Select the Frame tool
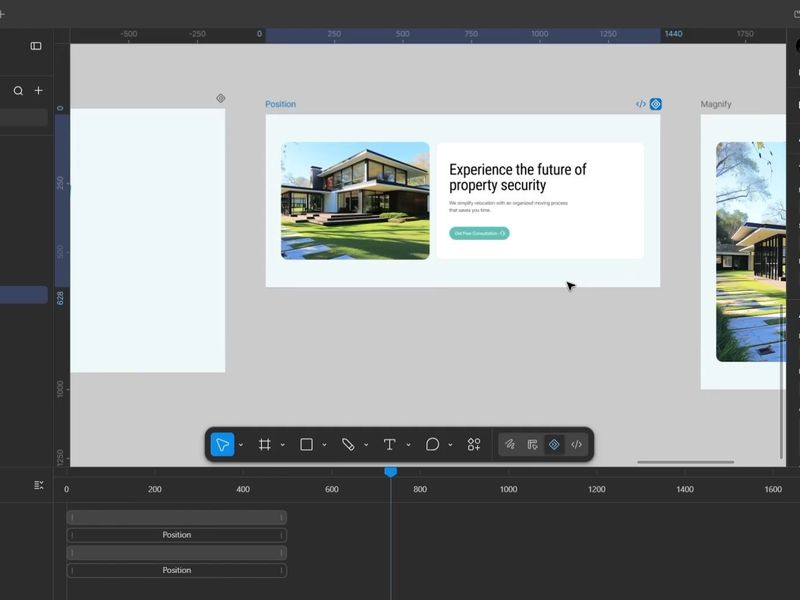 pyautogui.click(x=264, y=444)
